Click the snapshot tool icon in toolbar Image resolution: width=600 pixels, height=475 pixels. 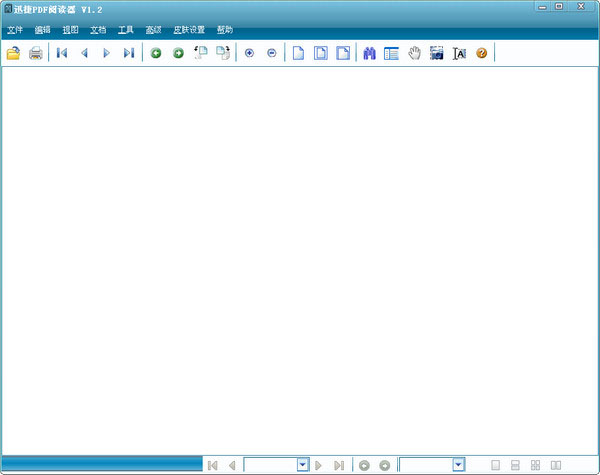coord(436,53)
